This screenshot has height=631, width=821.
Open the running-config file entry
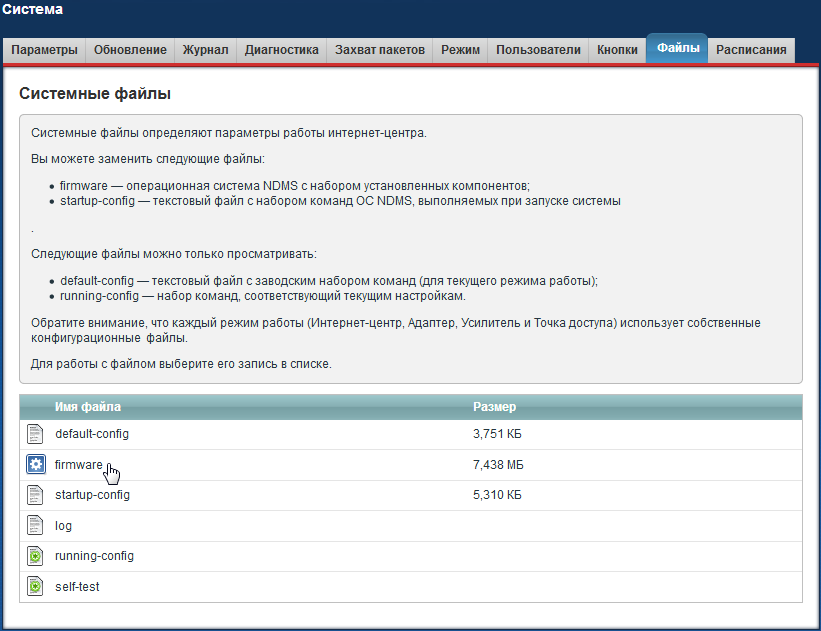tap(94, 556)
